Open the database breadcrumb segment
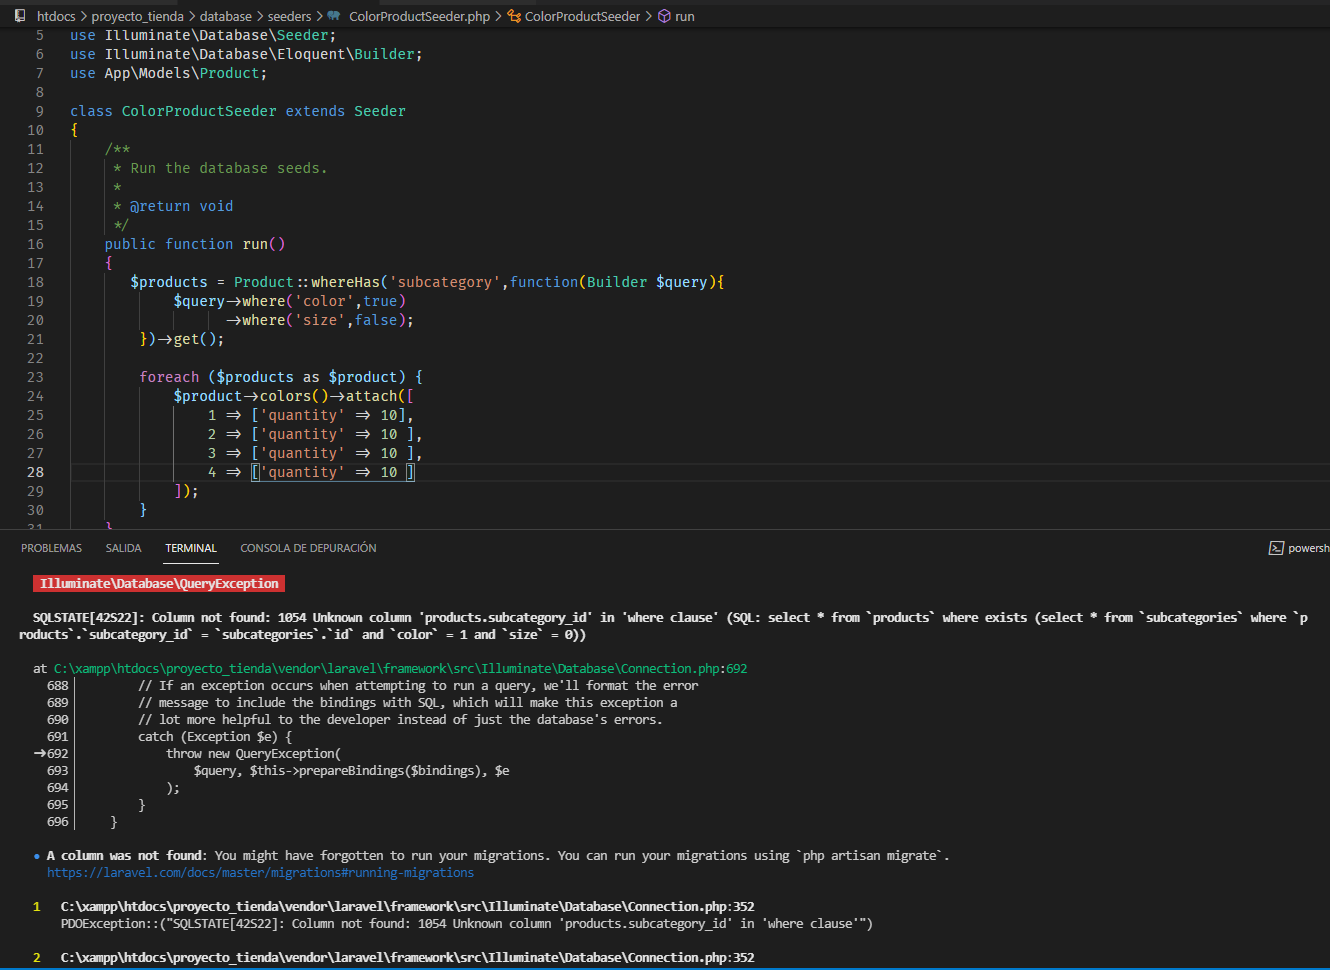This screenshot has height=970, width=1330. pos(226,16)
